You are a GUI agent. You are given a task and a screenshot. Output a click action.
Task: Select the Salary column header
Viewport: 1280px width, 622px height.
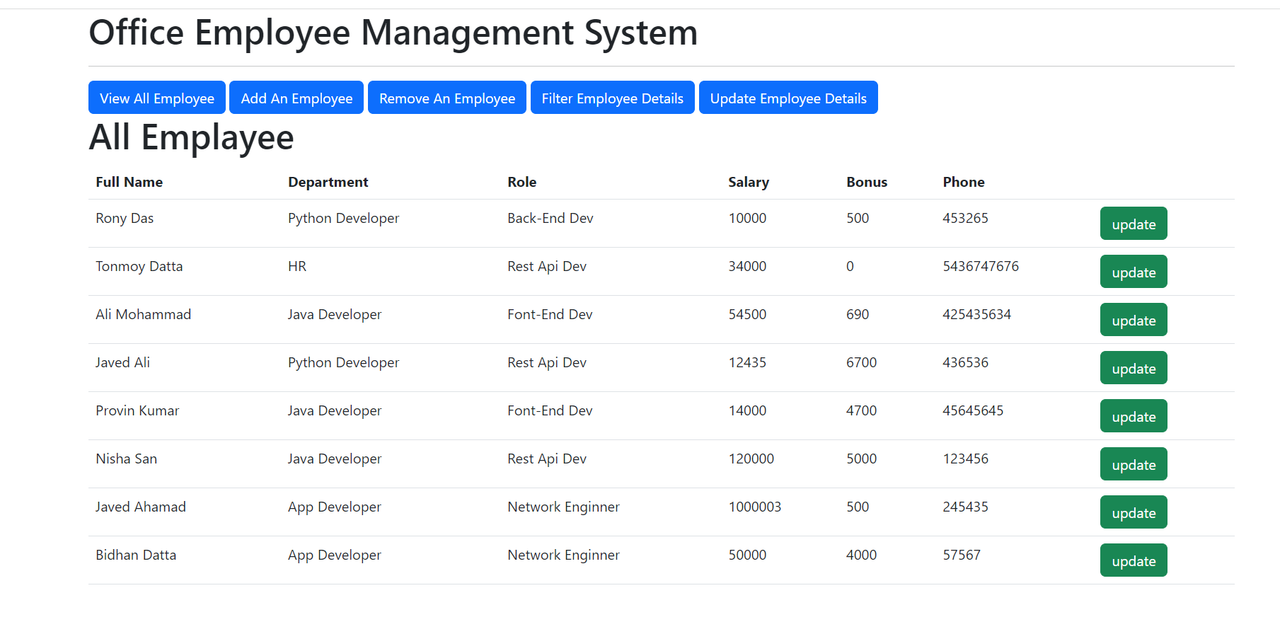748,182
